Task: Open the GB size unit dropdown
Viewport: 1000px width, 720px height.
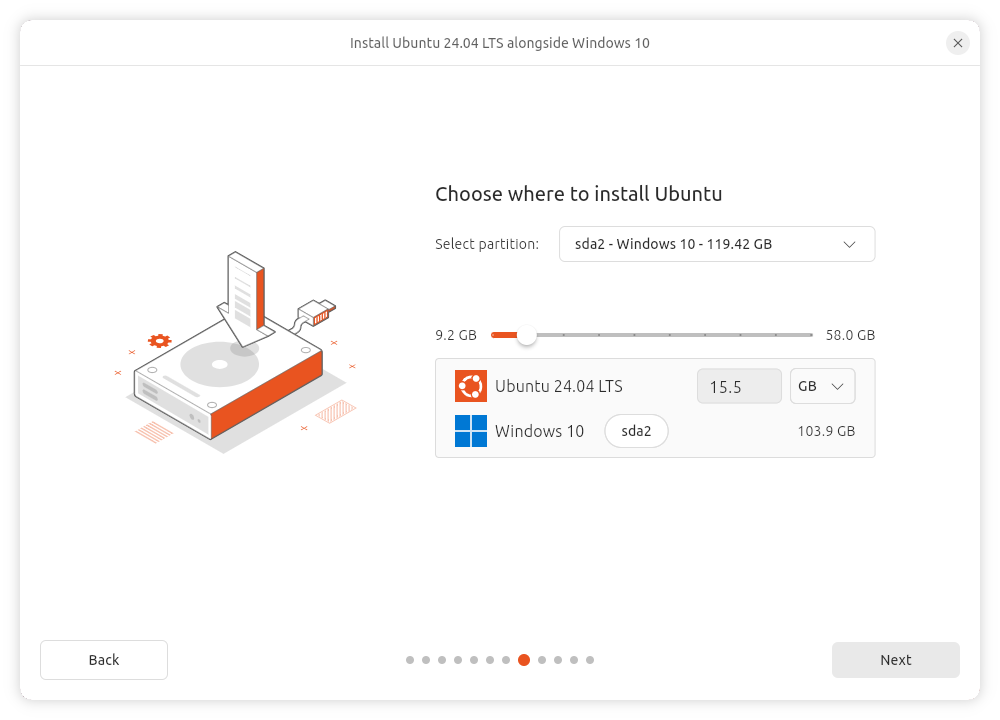Action: (x=822, y=386)
